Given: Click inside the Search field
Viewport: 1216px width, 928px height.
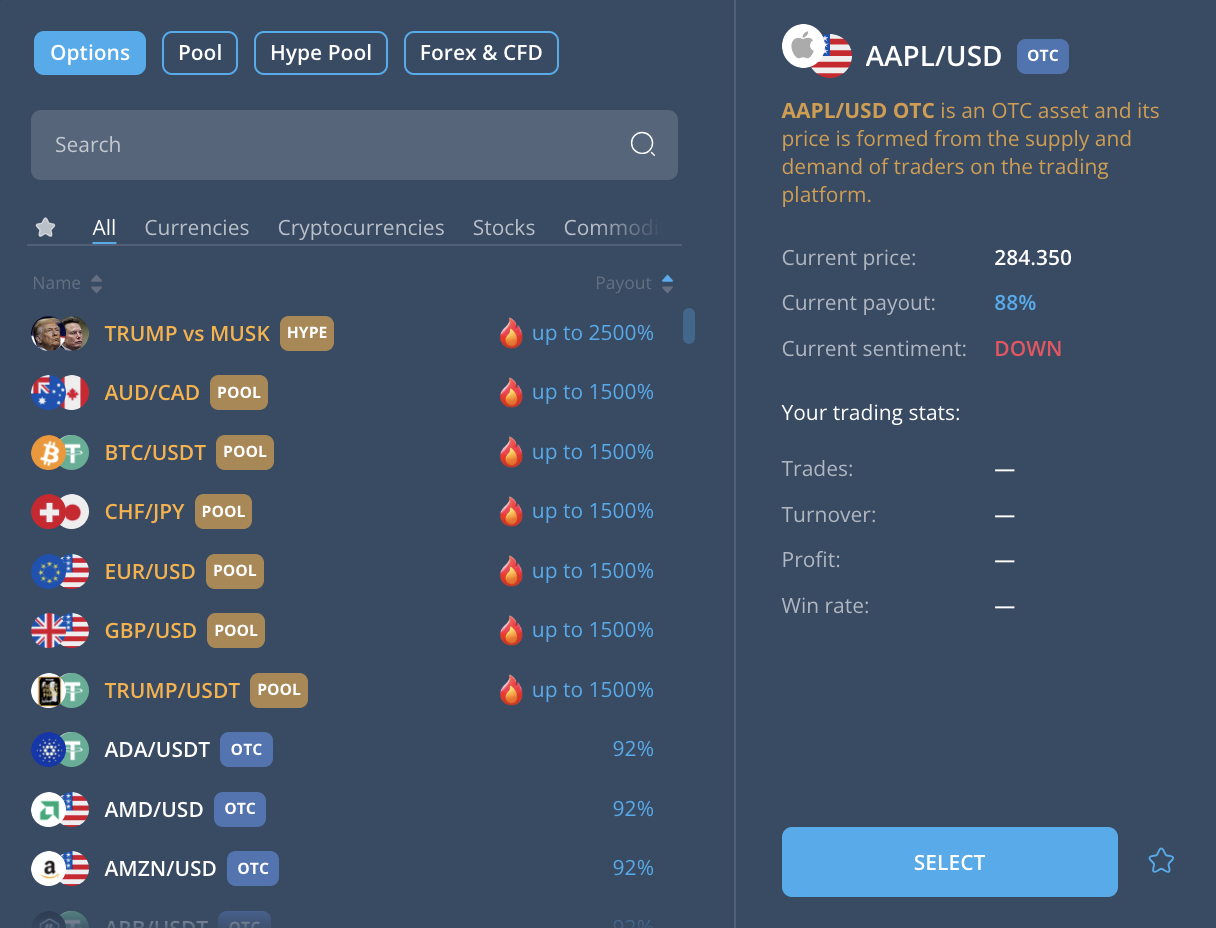Looking at the screenshot, I should pyautogui.click(x=300, y=144).
